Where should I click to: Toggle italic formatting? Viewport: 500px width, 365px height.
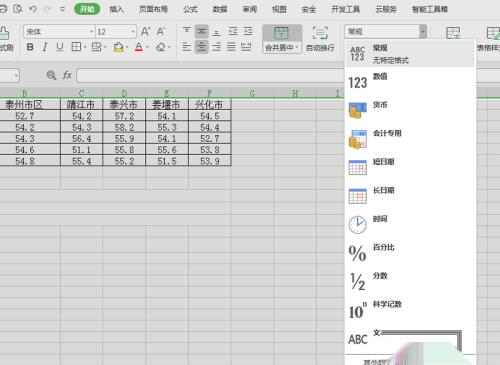coord(45,47)
